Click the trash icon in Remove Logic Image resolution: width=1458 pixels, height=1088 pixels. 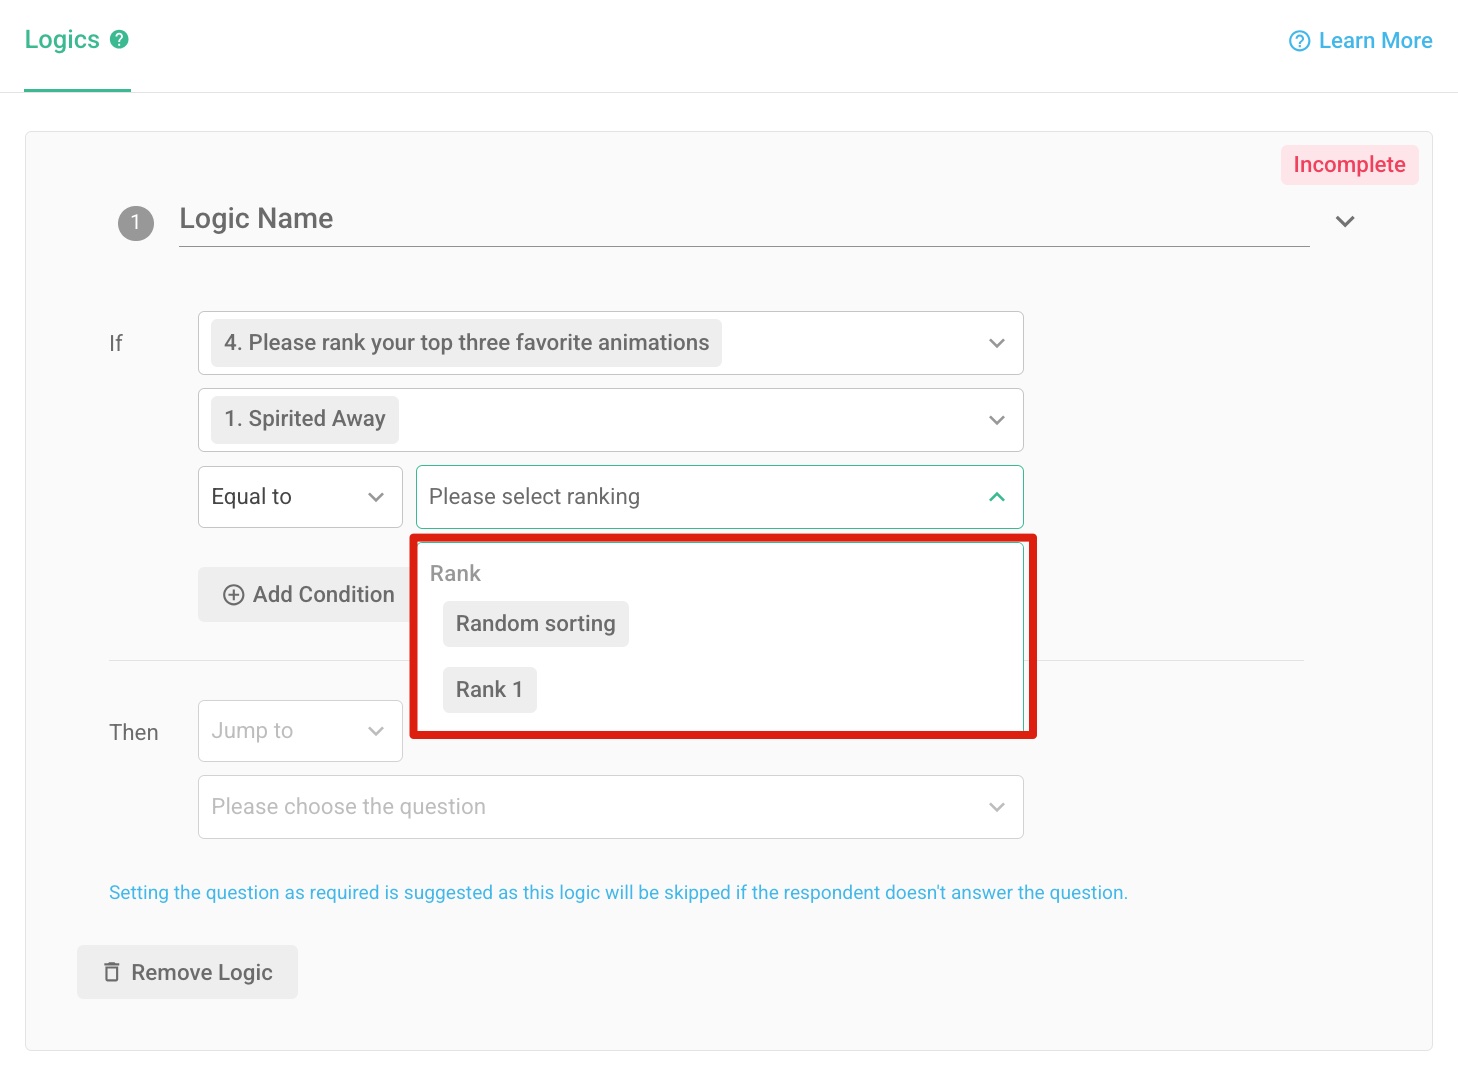pyautogui.click(x=112, y=972)
